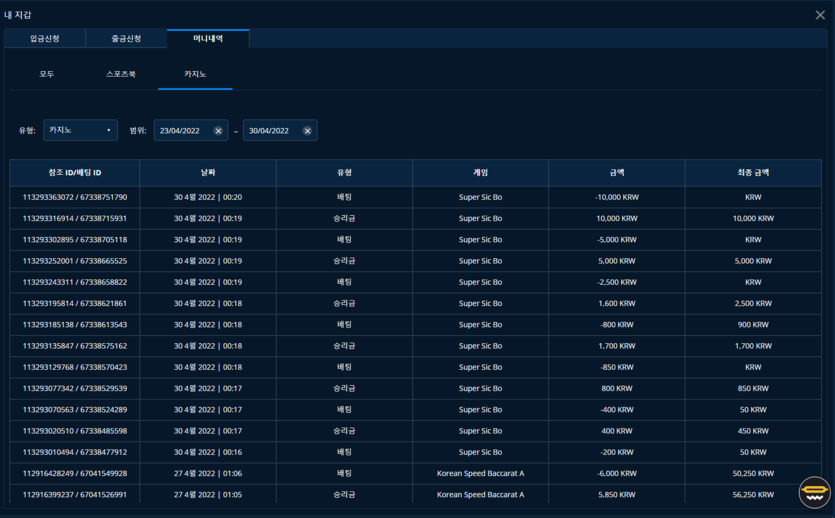The height and width of the screenshot is (518, 835).
Task: Select ID 113293010494 / 67338477912
Action: point(75,453)
